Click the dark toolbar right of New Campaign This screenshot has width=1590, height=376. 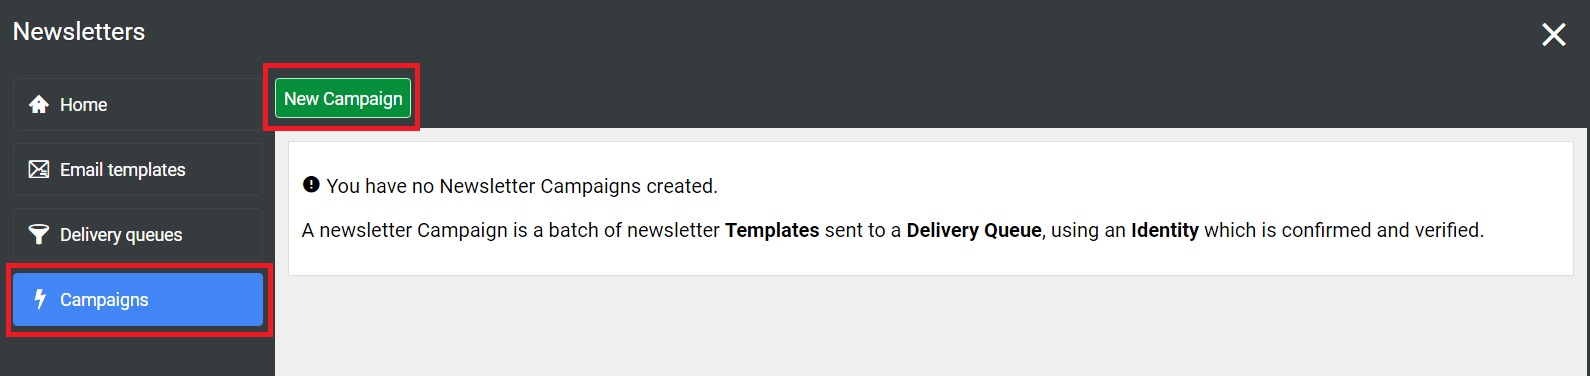pyautogui.click(x=1000, y=98)
